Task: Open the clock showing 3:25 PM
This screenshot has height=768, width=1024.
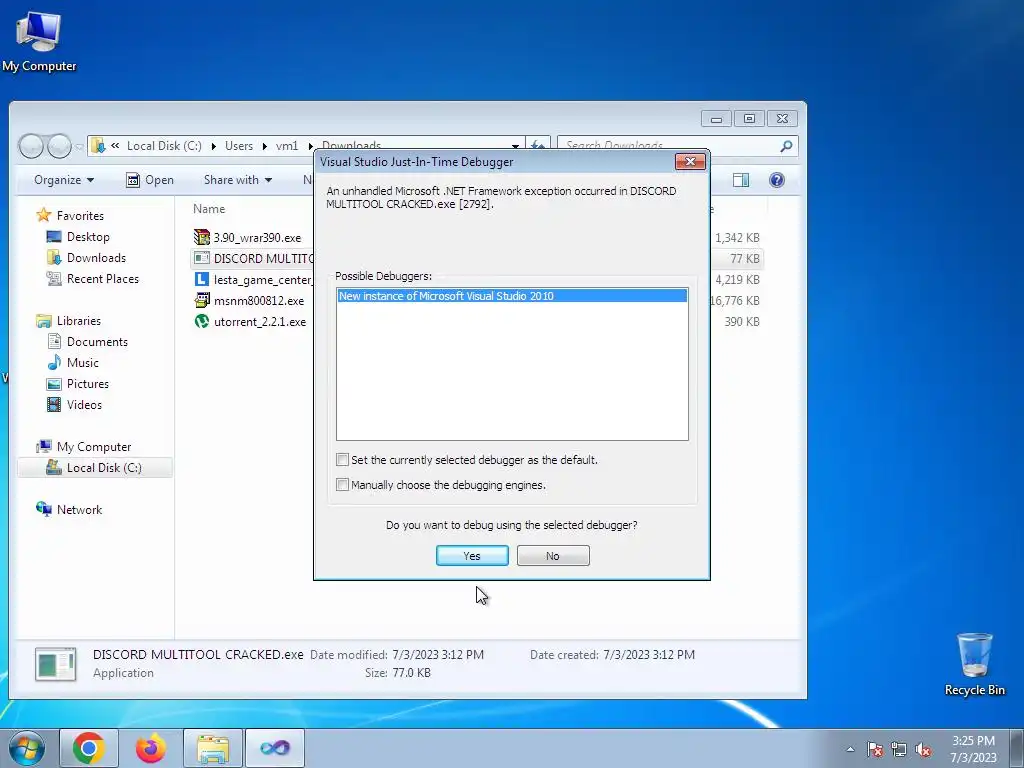Action: point(973,749)
